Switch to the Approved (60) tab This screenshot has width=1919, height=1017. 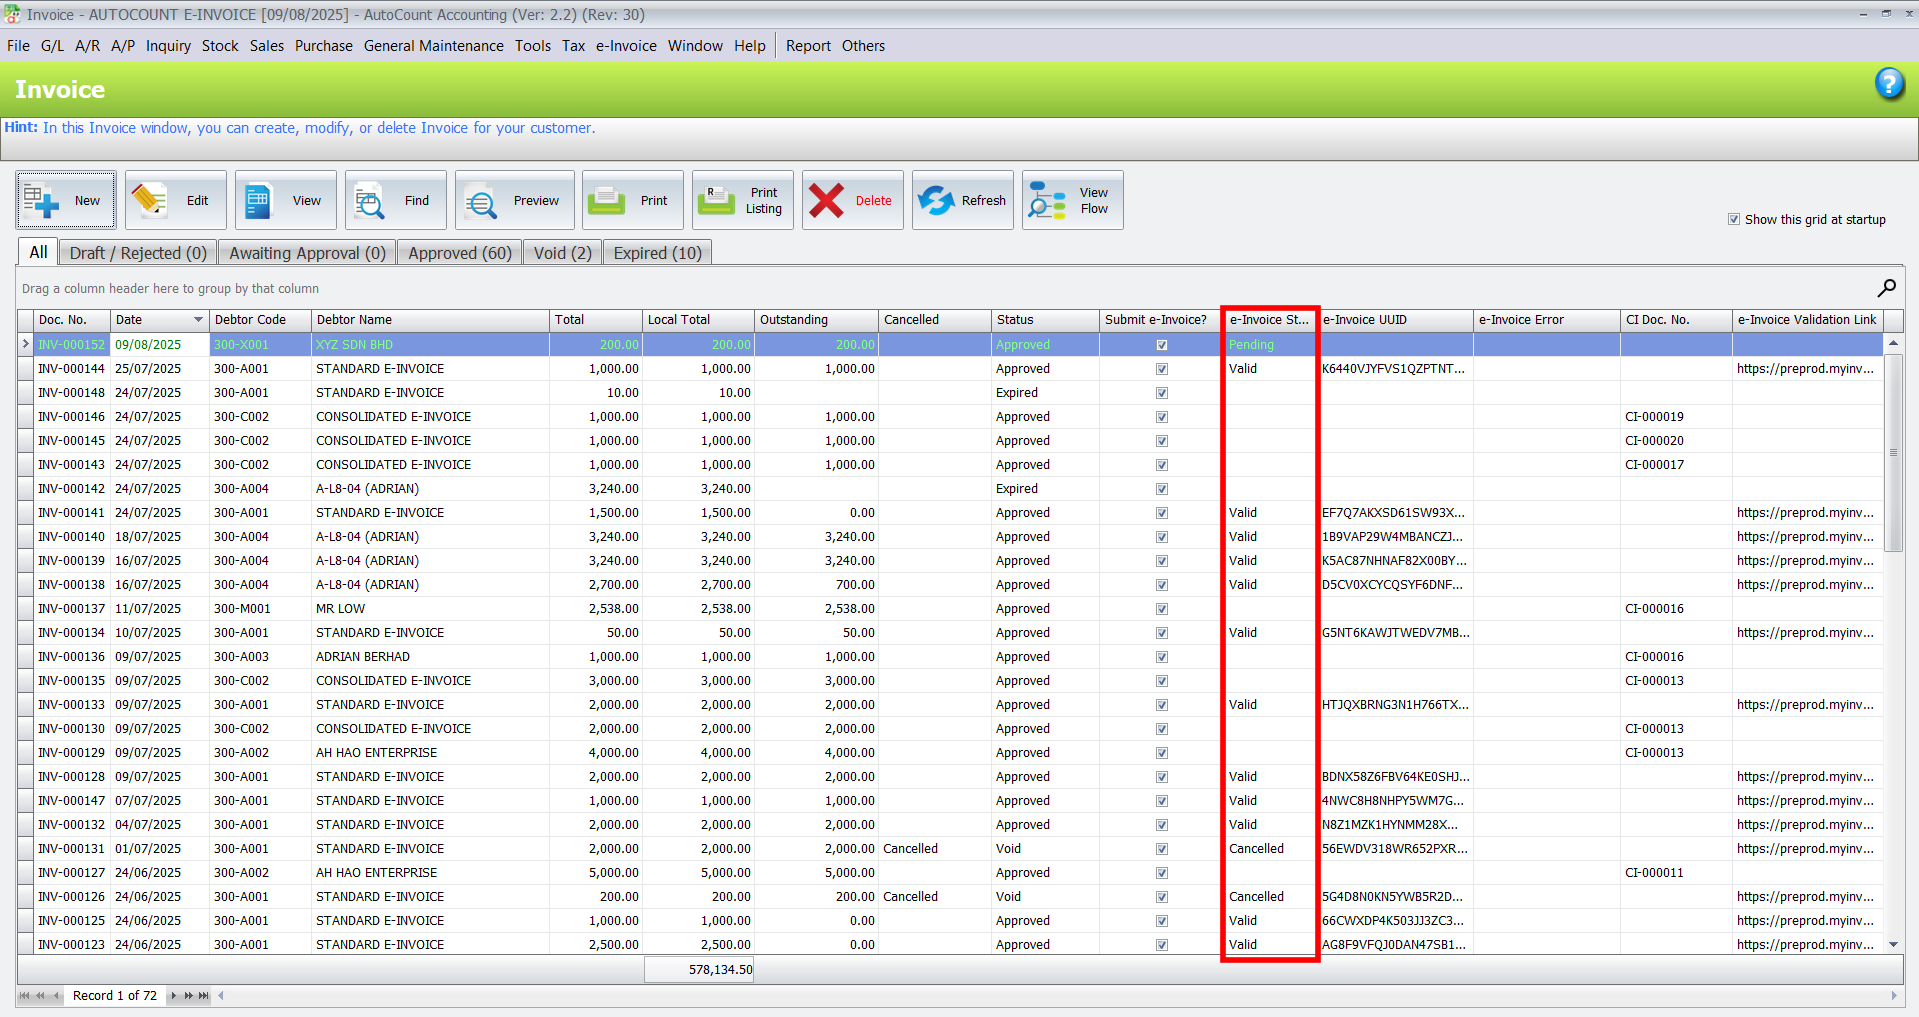click(459, 253)
